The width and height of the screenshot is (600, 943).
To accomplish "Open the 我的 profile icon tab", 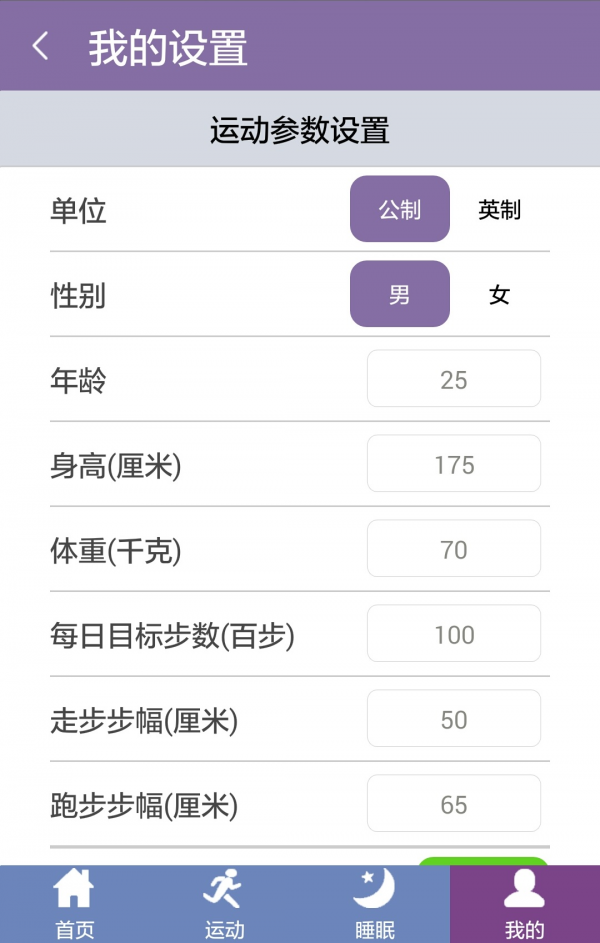I will coord(525,904).
